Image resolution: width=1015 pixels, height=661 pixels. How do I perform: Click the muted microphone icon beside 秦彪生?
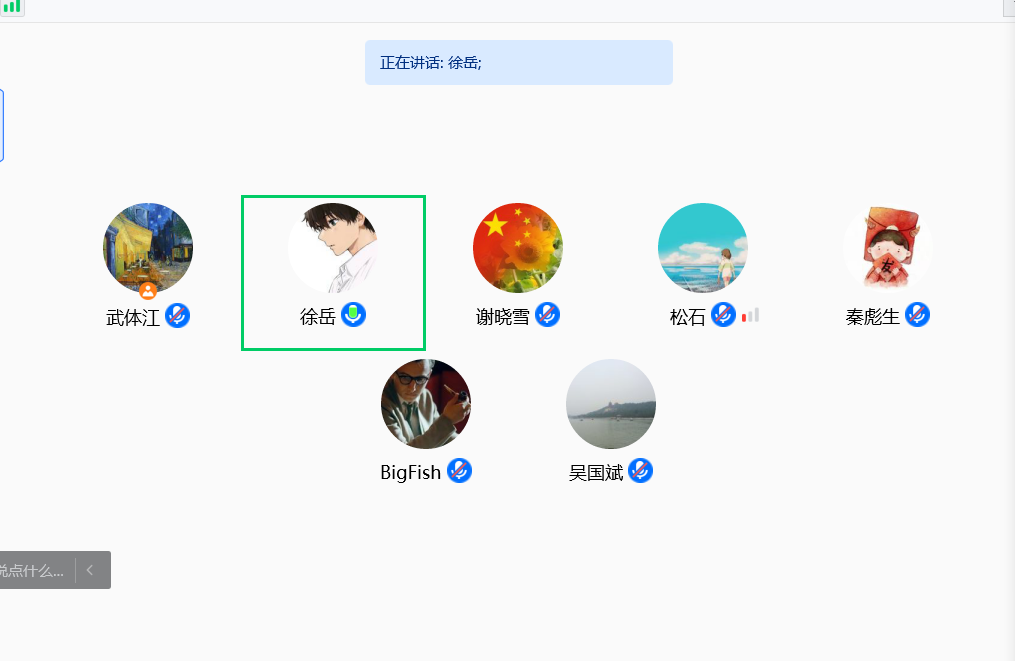pos(917,315)
